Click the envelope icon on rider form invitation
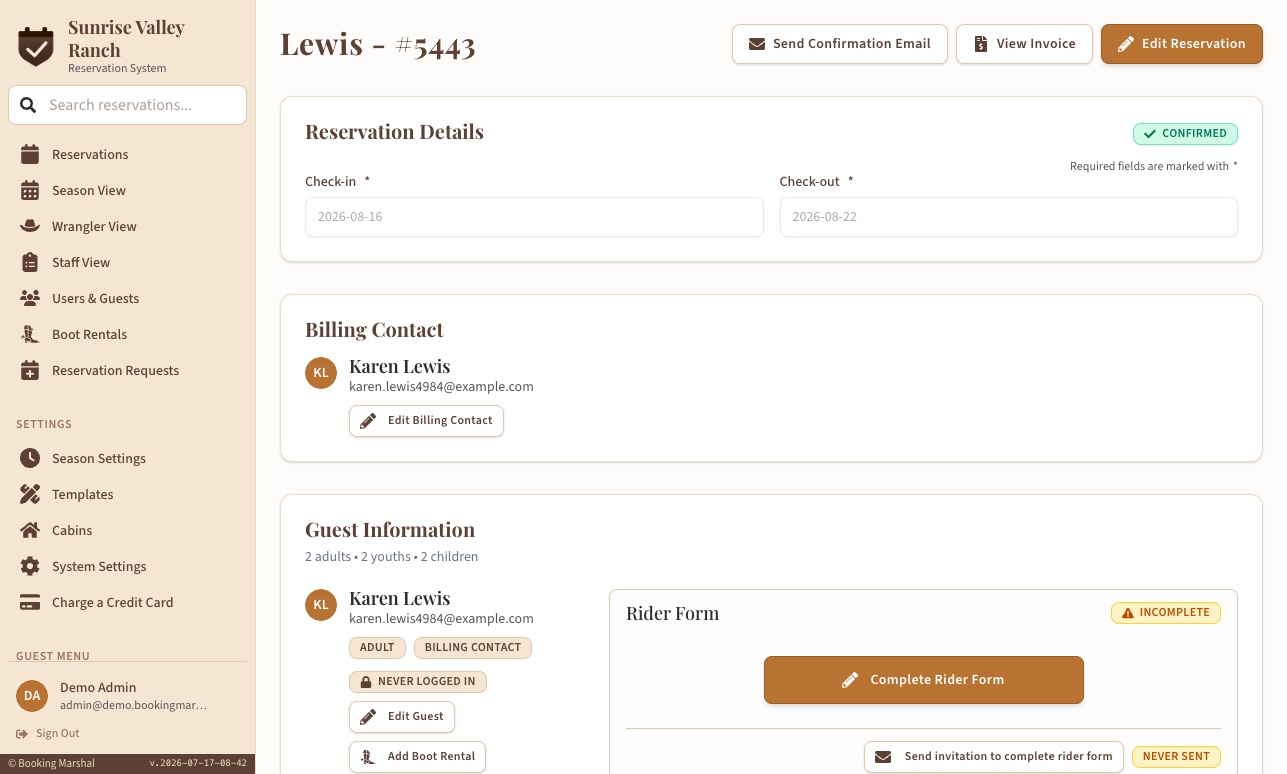The width and height of the screenshot is (1287, 774). coord(883,757)
